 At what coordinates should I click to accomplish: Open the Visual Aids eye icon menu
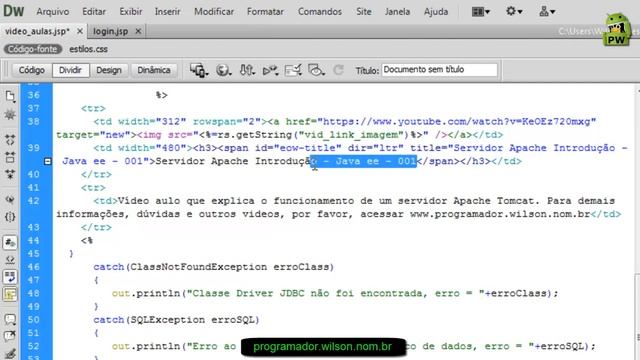pyautogui.click(x=316, y=70)
